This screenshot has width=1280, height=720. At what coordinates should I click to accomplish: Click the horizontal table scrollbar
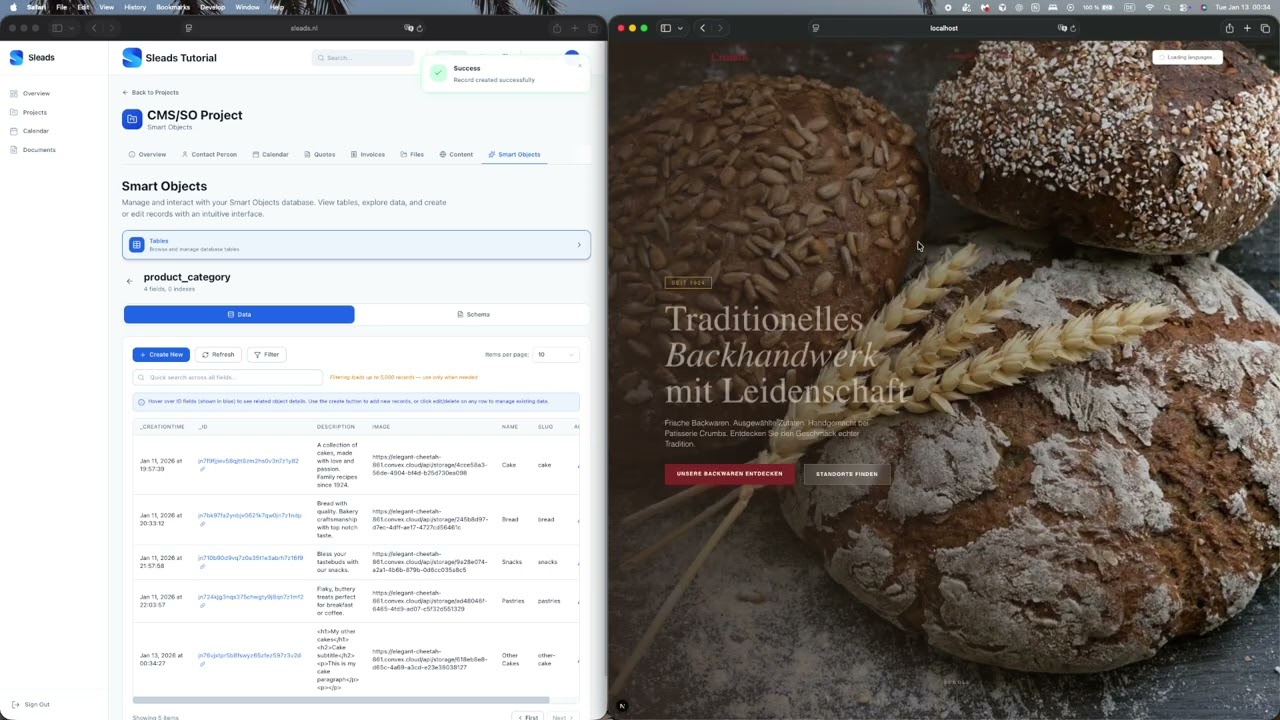point(341,700)
